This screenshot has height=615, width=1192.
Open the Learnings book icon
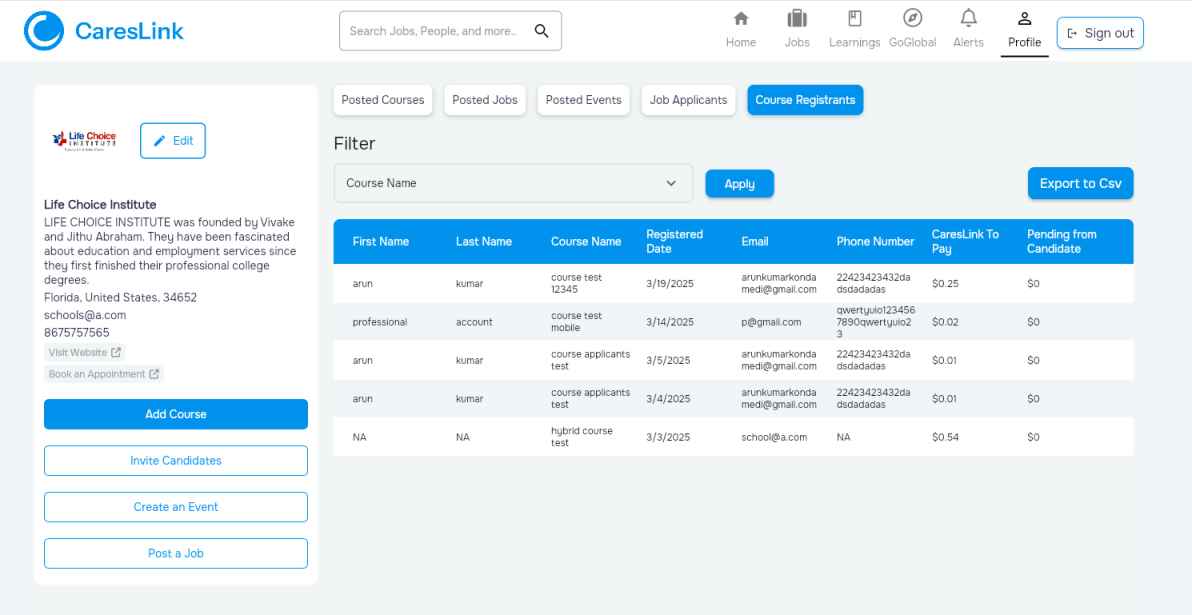854,19
